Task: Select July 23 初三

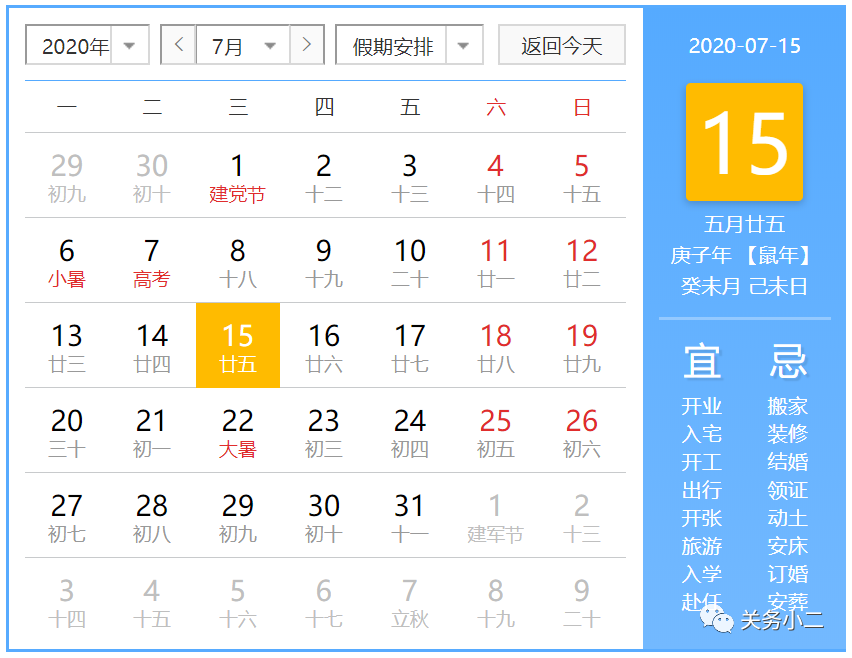Action: (324, 431)
